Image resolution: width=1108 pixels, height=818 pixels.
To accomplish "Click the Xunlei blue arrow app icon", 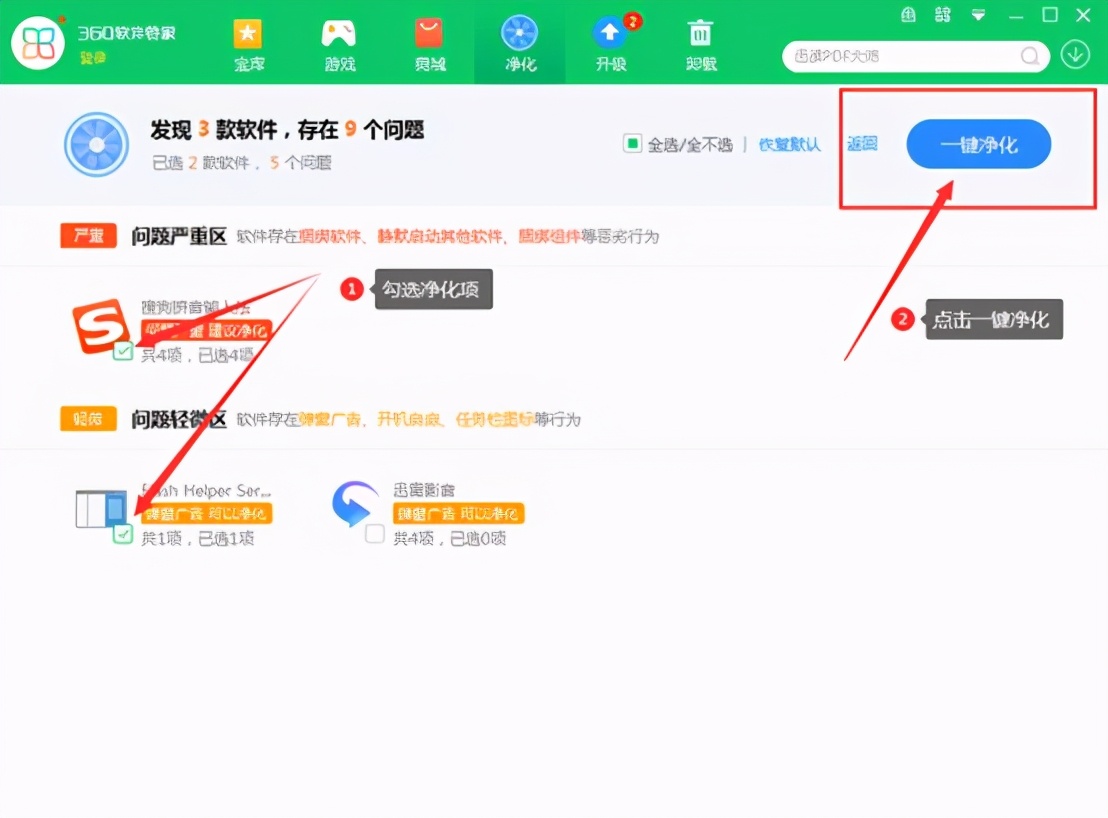I will click(x=355, y=504).
